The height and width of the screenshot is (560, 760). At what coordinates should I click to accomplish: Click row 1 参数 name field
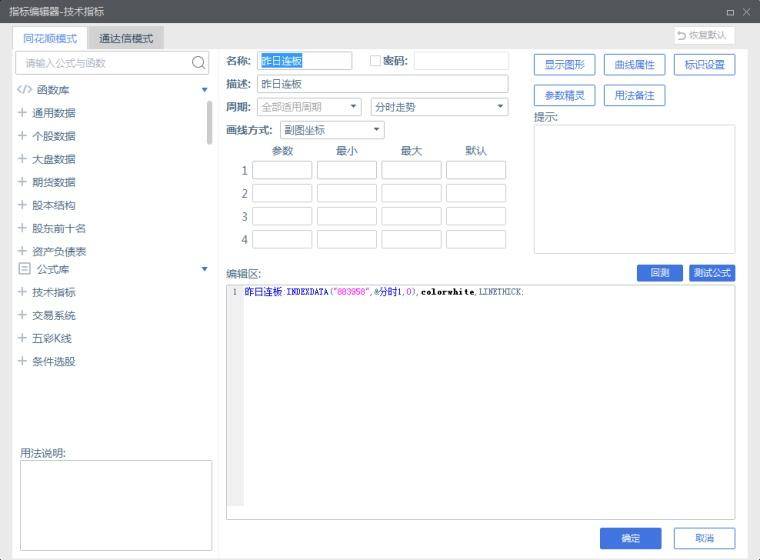(x=282, y=170)
